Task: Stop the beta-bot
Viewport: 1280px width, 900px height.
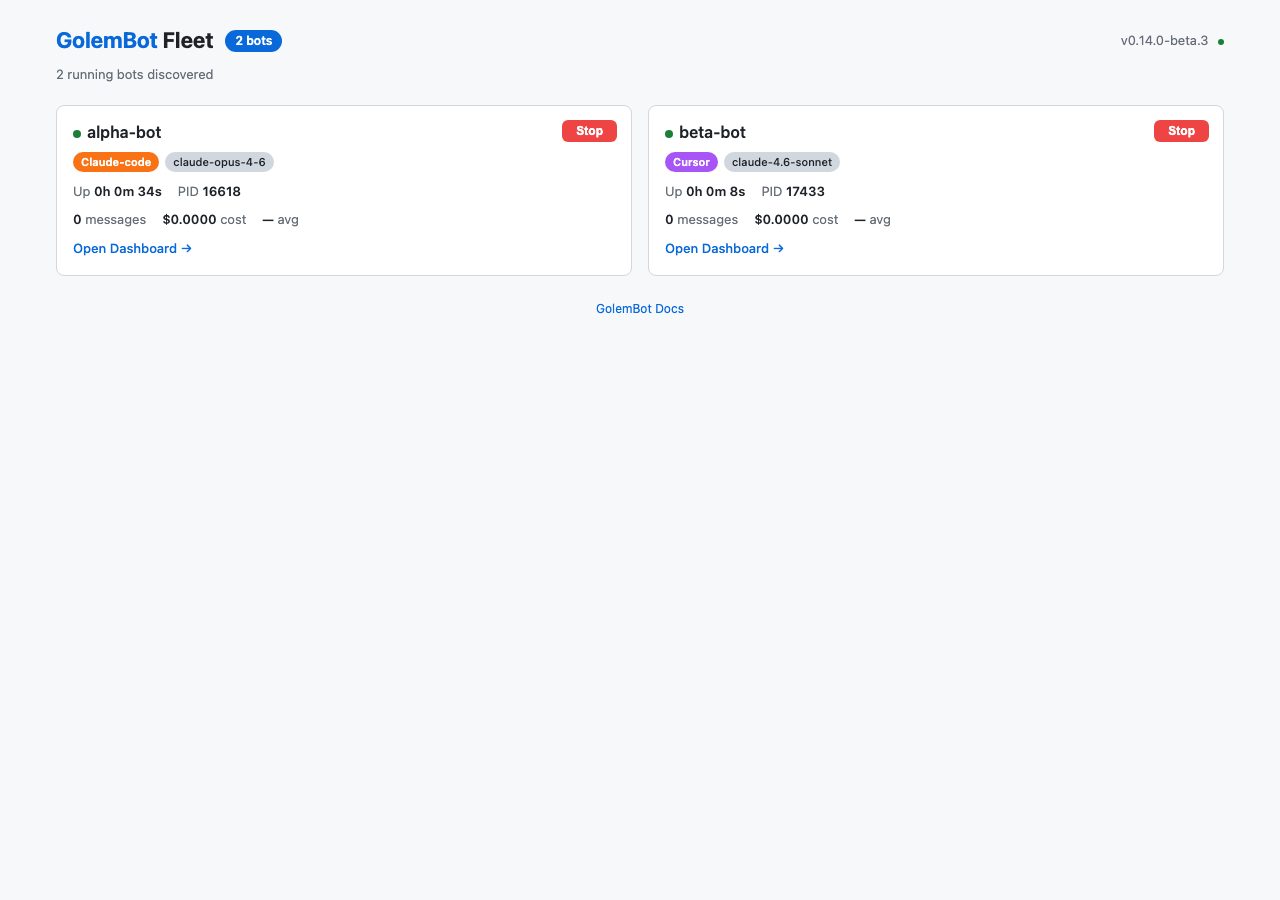Action: (1181, 131)
